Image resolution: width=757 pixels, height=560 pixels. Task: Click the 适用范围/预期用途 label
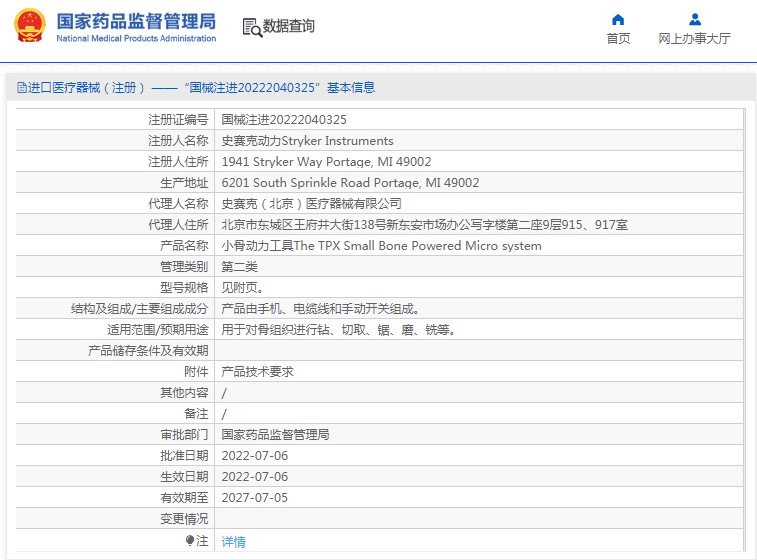coord(158,330)
